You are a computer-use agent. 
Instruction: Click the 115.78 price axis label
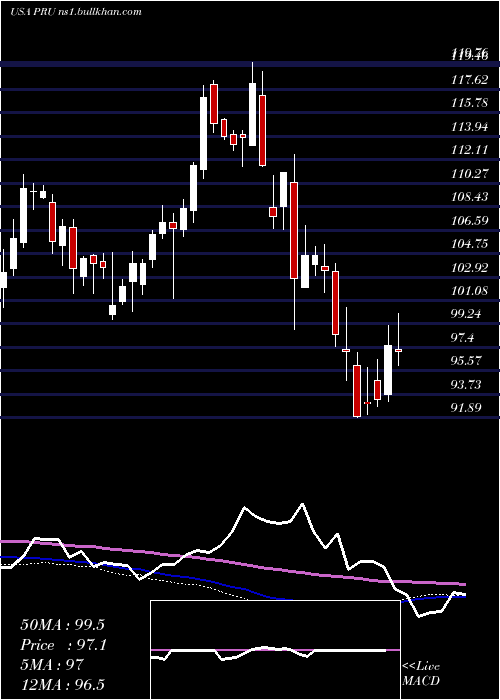click(x=469, y=103)
